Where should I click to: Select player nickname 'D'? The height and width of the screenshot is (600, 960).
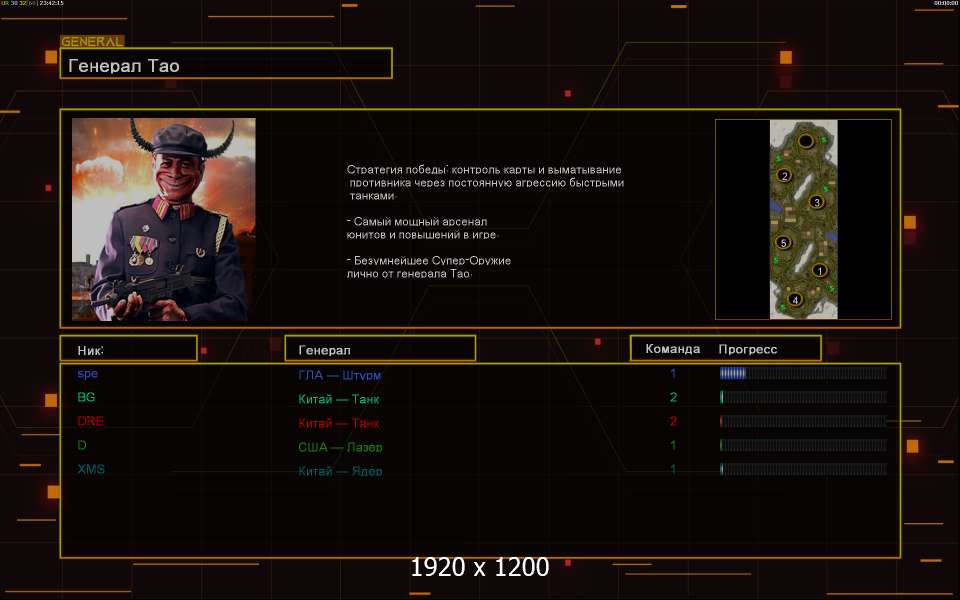(82, 444)
